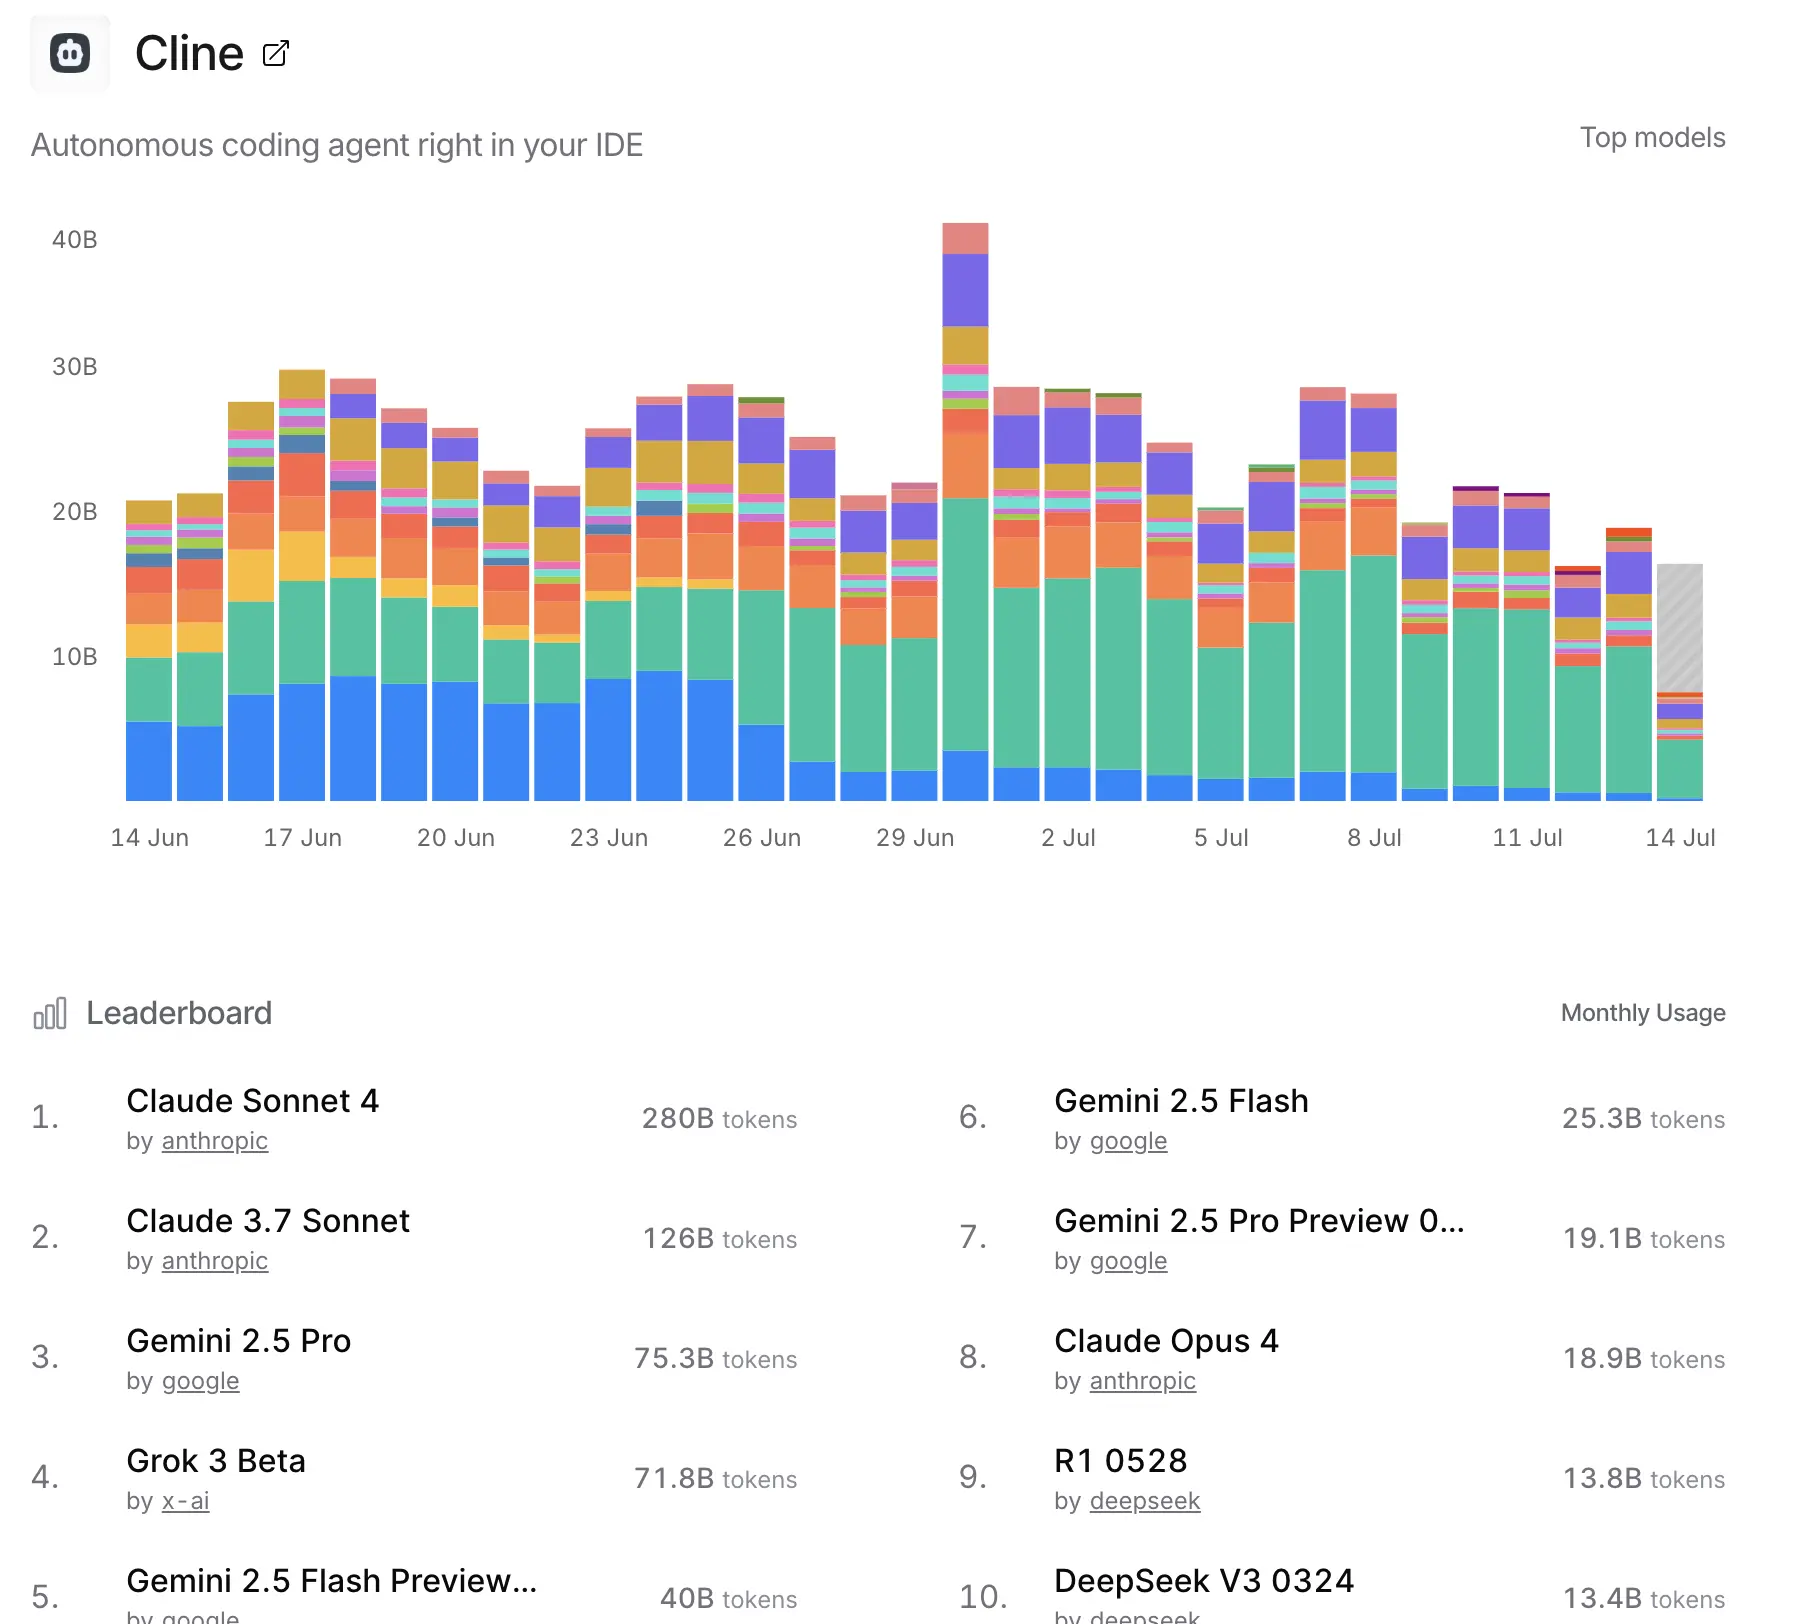
Task: Select the Claude 3.7 Sonnet model name
Action: (268, 1221)
